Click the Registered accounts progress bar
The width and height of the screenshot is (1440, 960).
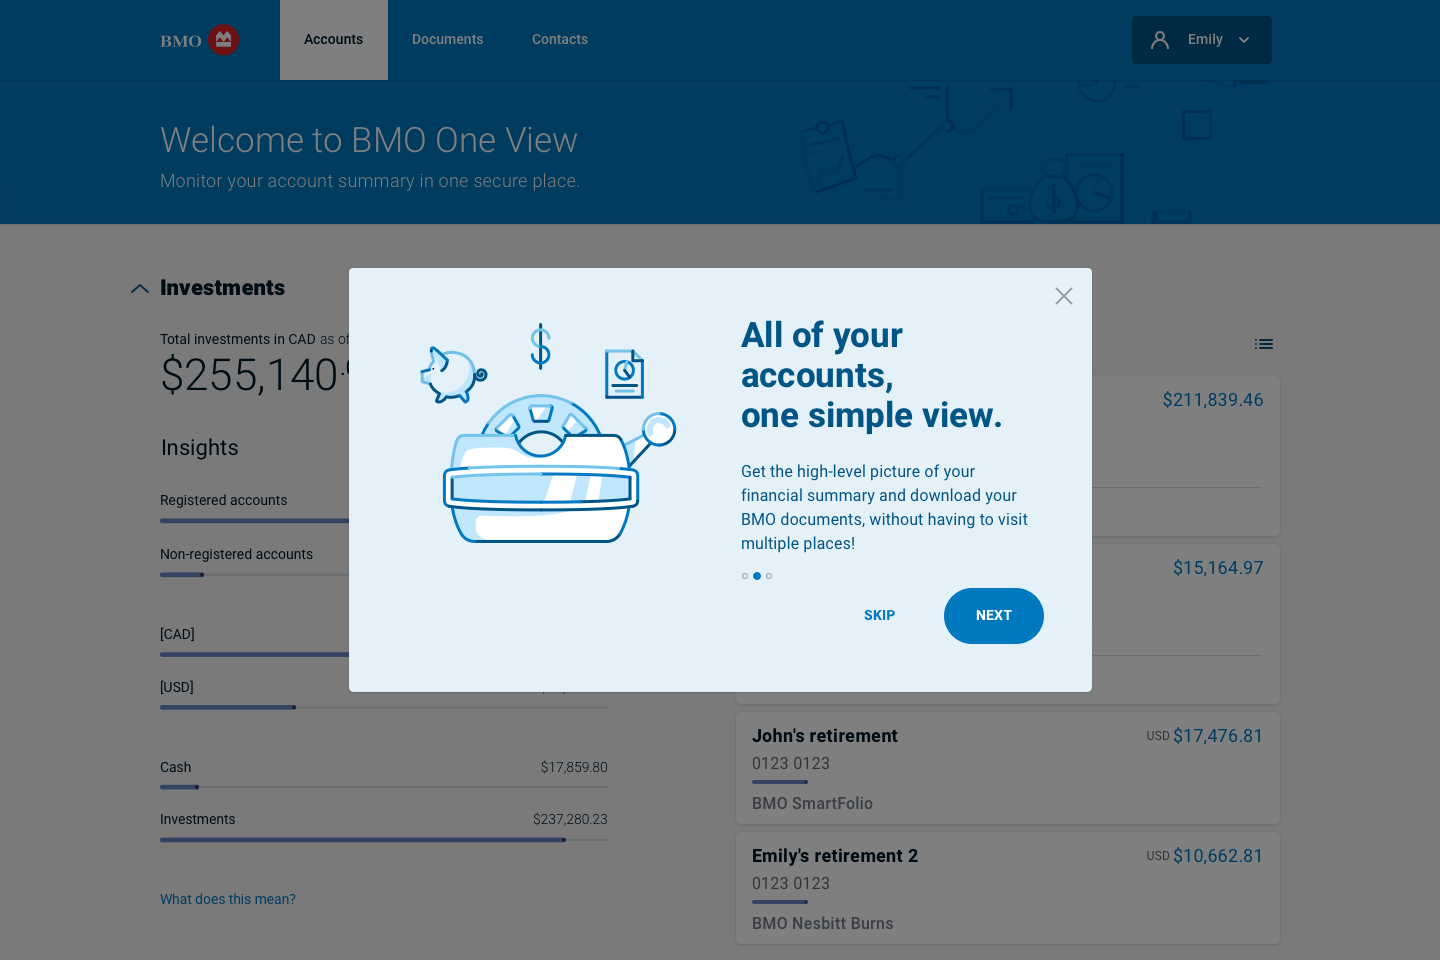[255, 521]
